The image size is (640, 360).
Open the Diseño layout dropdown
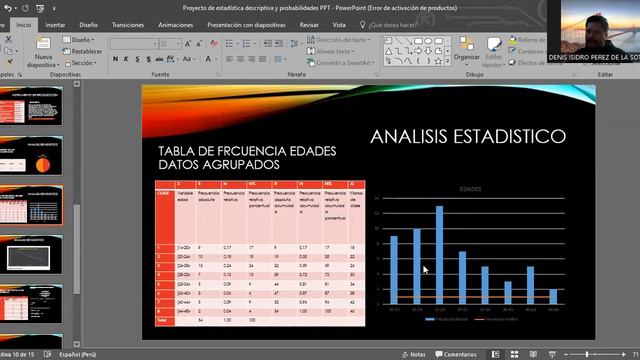pos(78,40)
